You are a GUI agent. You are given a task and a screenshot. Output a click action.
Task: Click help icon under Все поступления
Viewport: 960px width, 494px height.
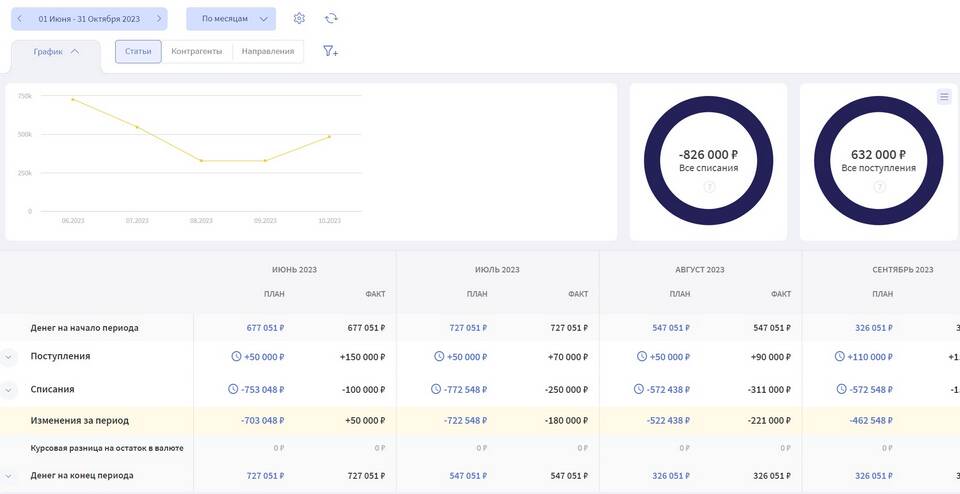[x=878, y=187]
